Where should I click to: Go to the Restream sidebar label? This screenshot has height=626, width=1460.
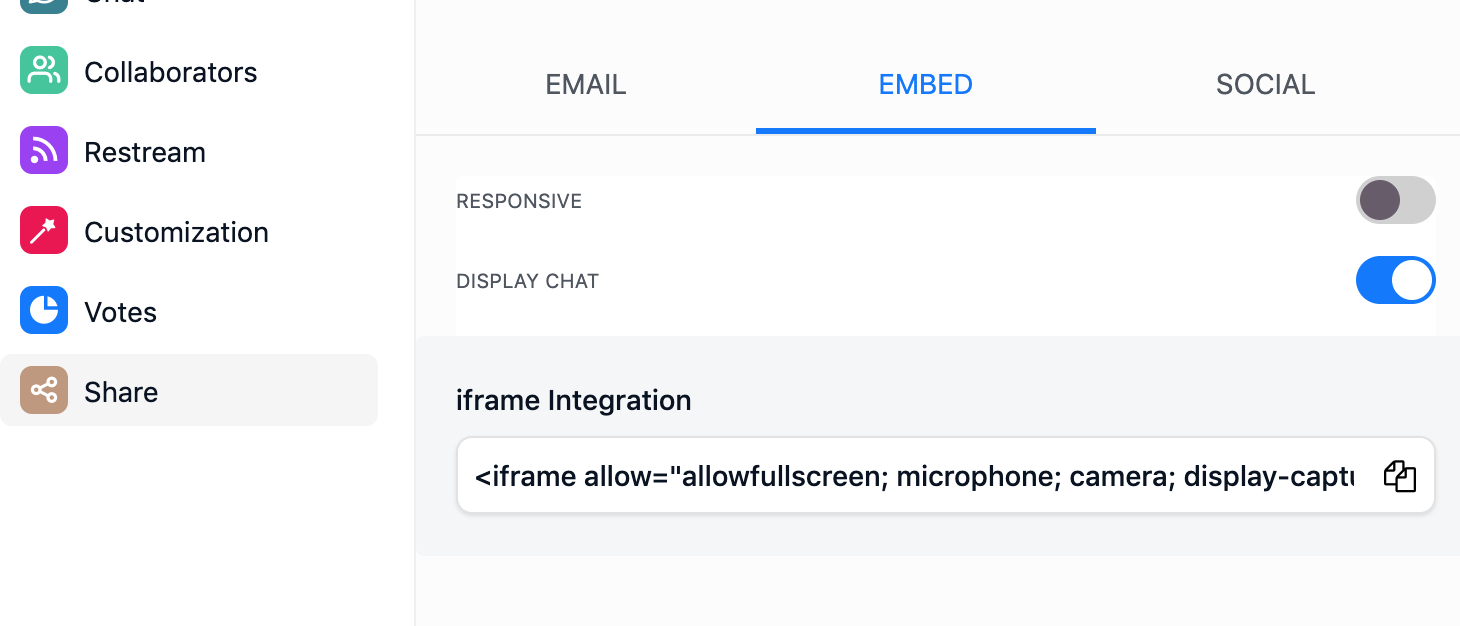tap(145, 152)
